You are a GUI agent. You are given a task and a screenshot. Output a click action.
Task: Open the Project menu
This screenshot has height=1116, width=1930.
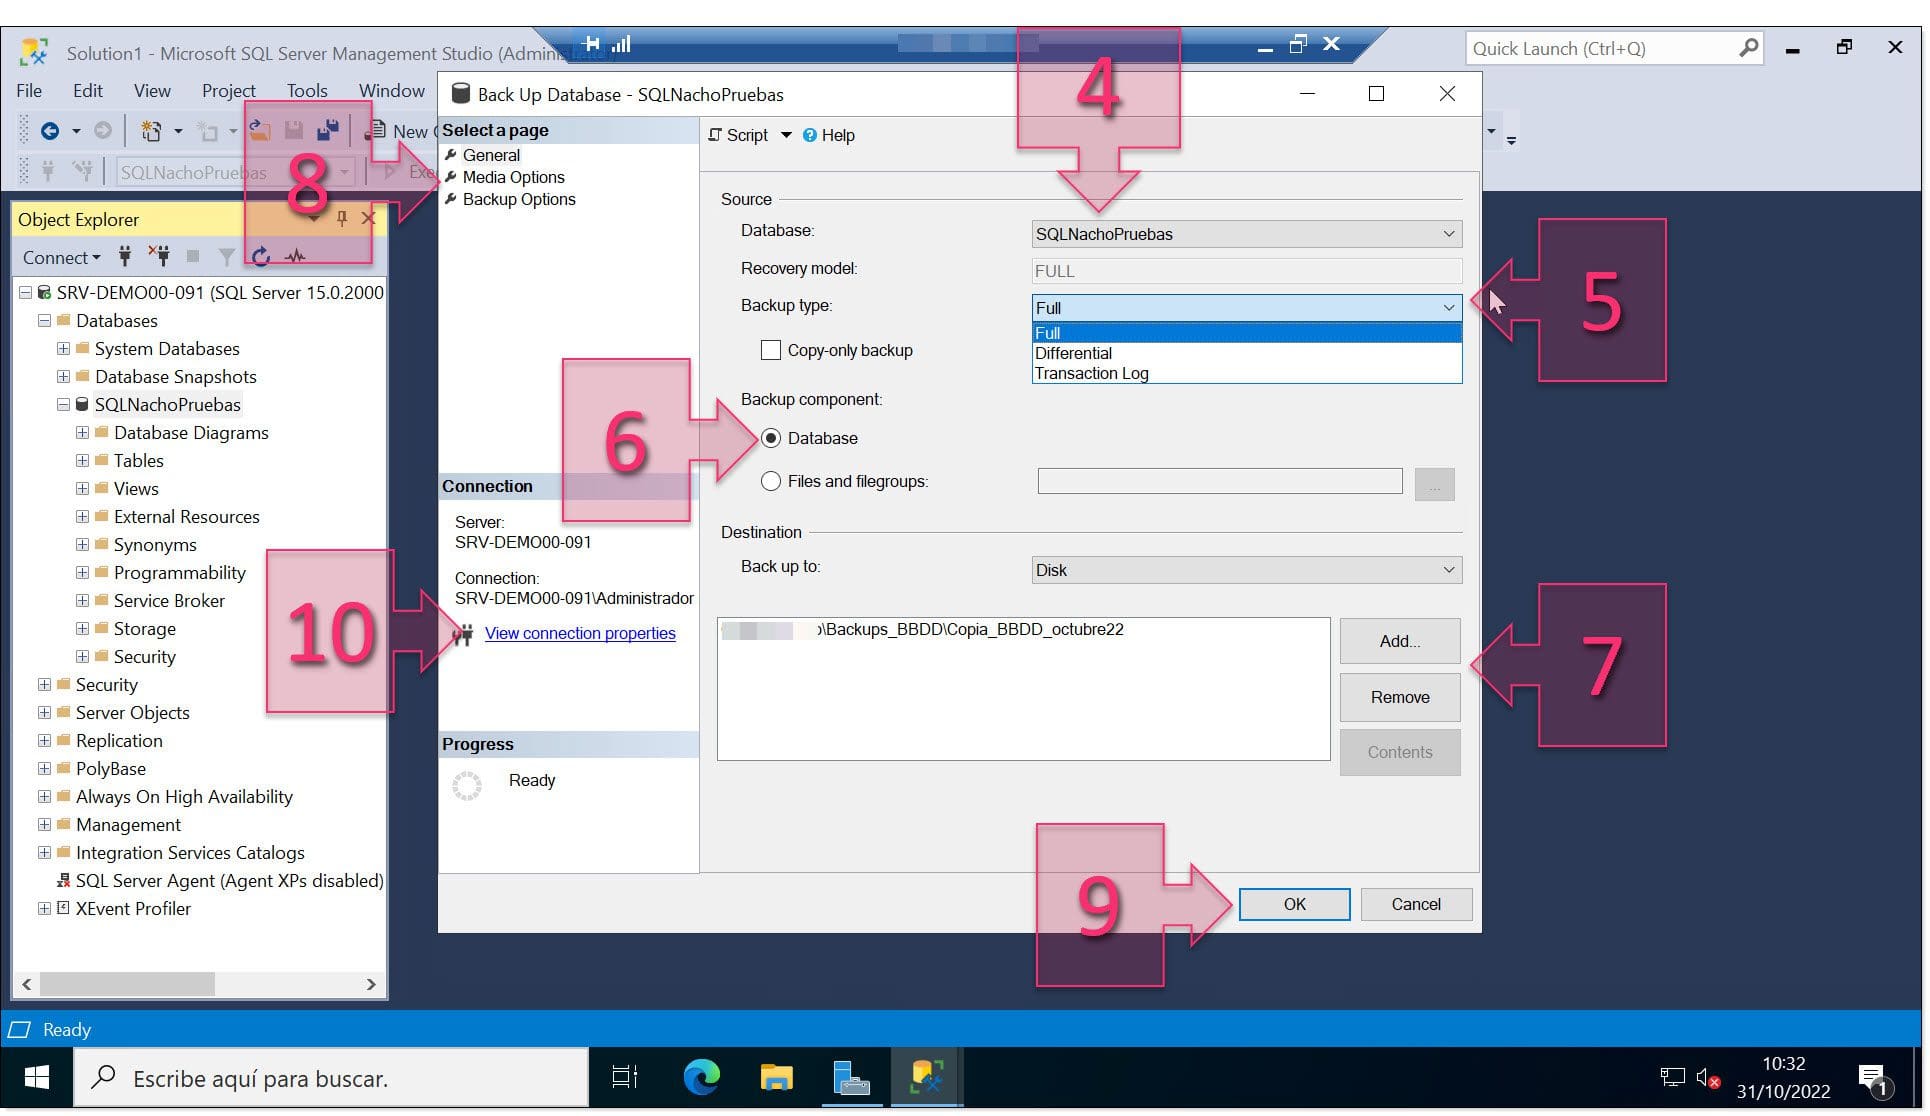[229, 90]
